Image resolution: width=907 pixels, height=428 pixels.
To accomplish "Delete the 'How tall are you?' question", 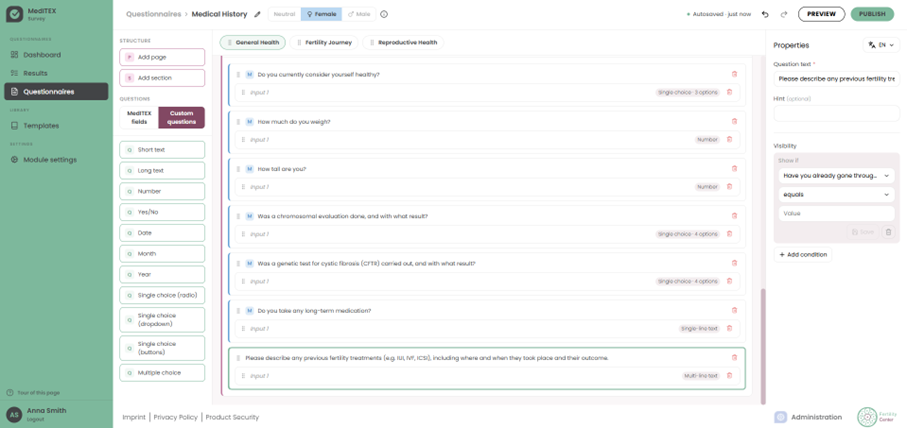I will pos(734,169).
